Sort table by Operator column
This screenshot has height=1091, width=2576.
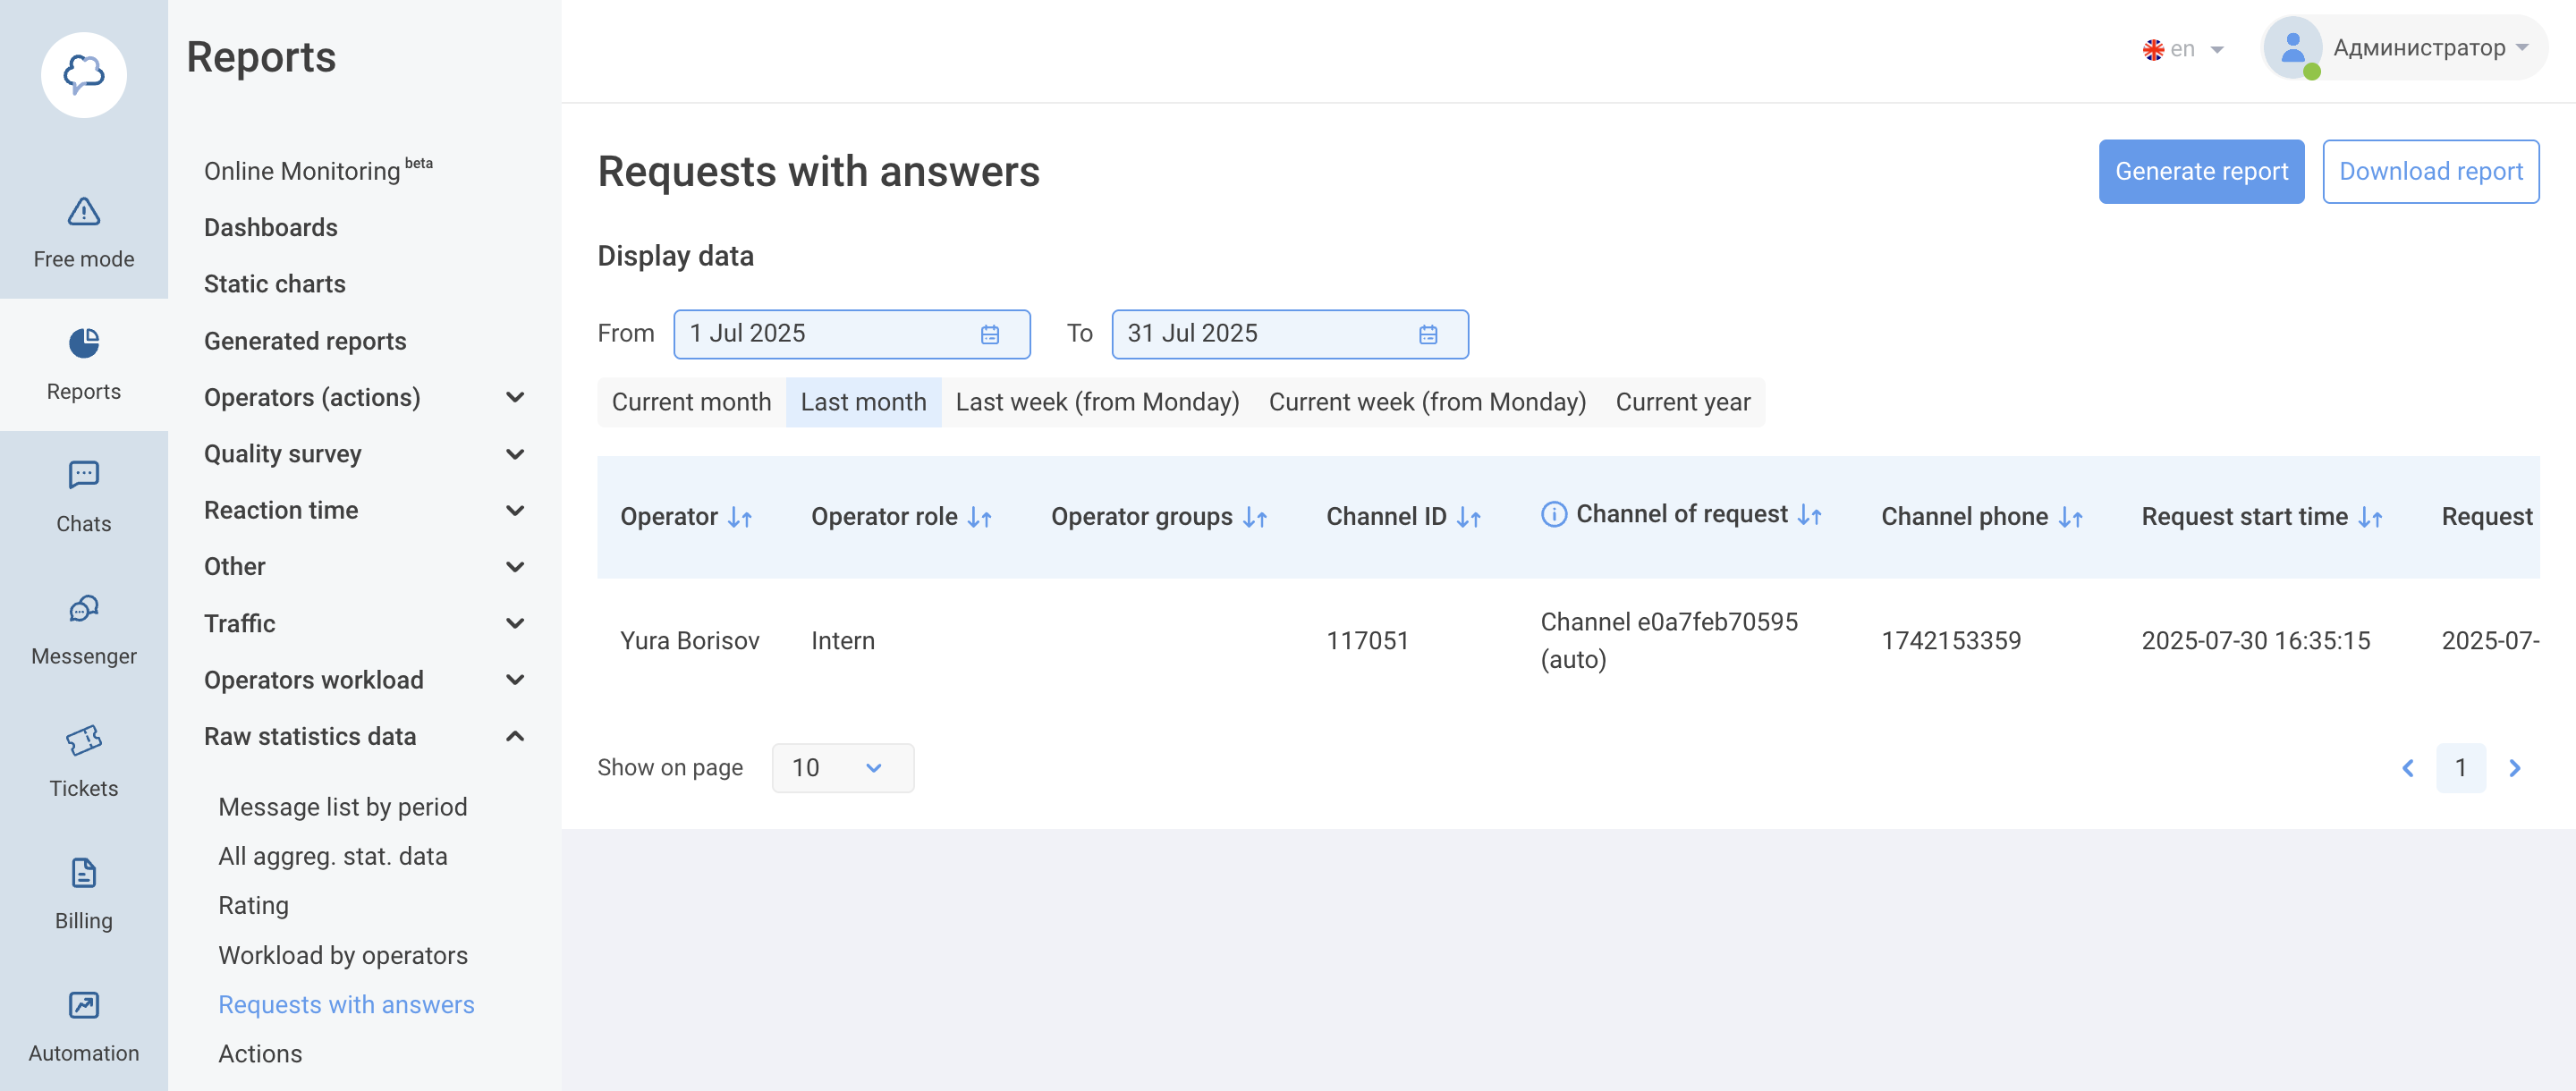click(x=740, y=517)
